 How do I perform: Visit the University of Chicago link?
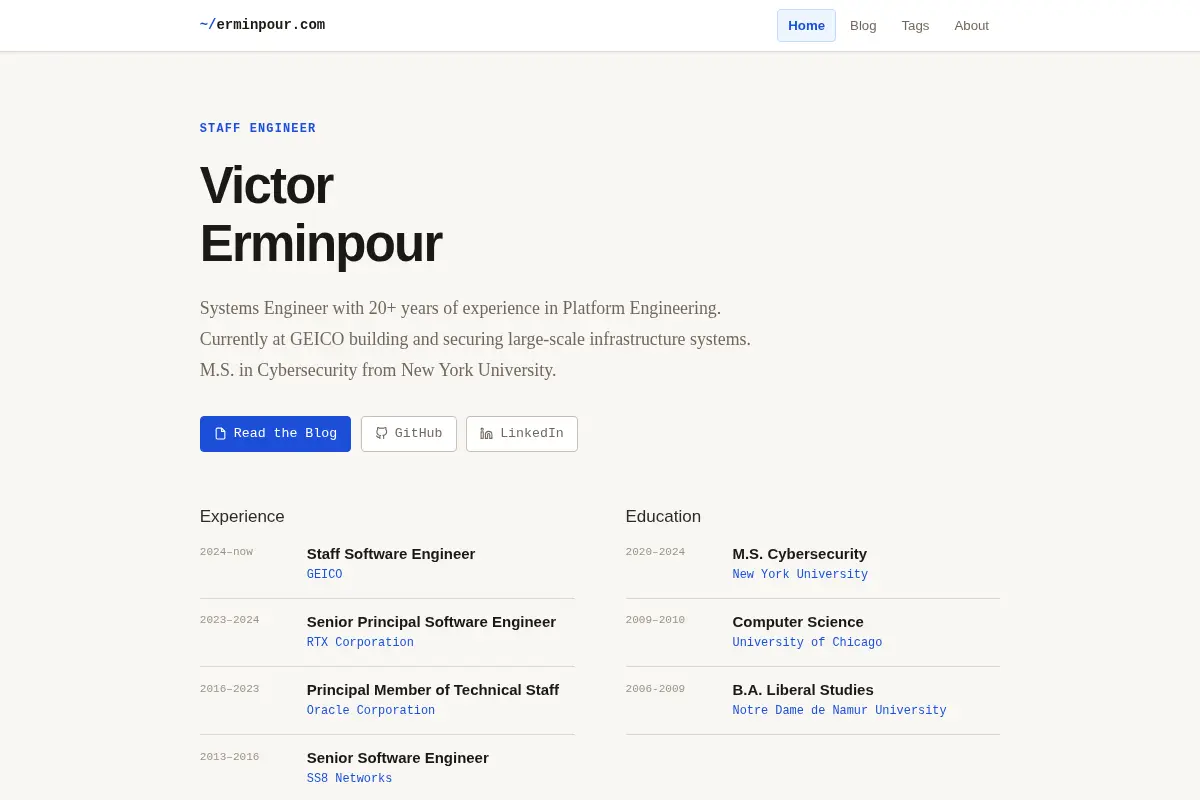point(807,643)
